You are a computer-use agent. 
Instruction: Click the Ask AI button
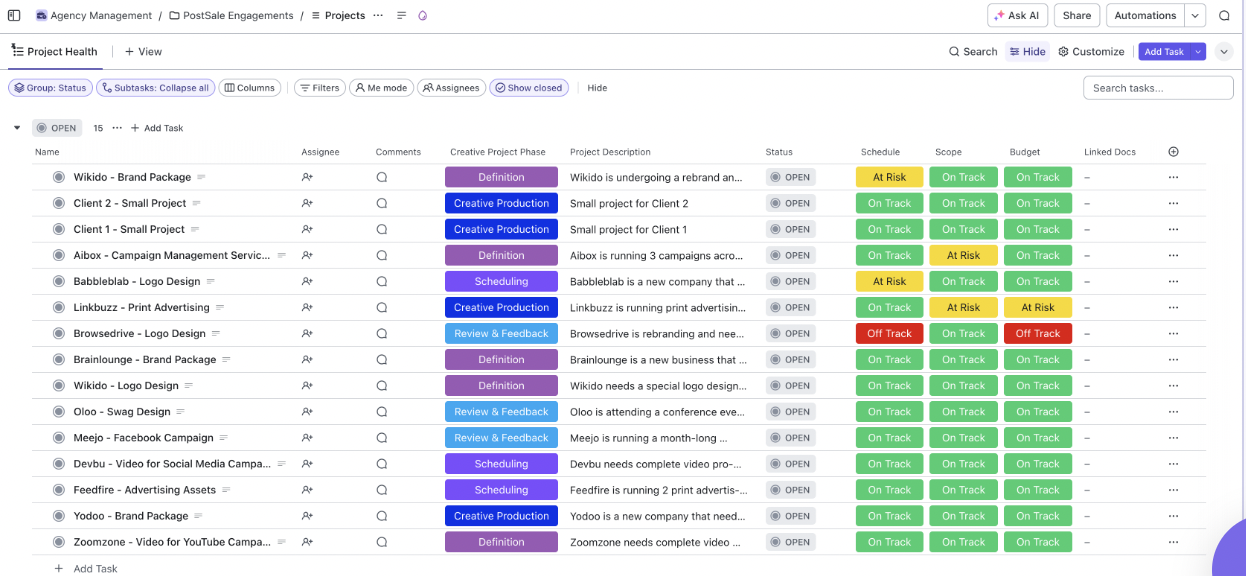click(1017, 15)
